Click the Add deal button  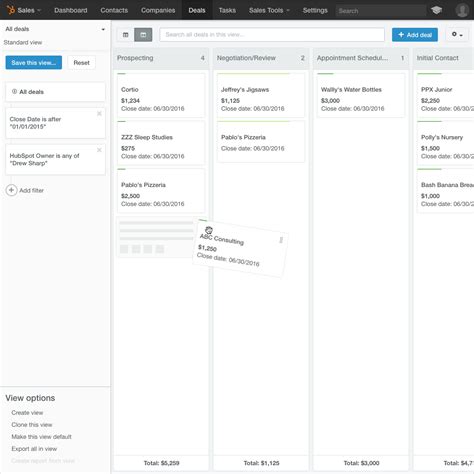click(415, 35)
